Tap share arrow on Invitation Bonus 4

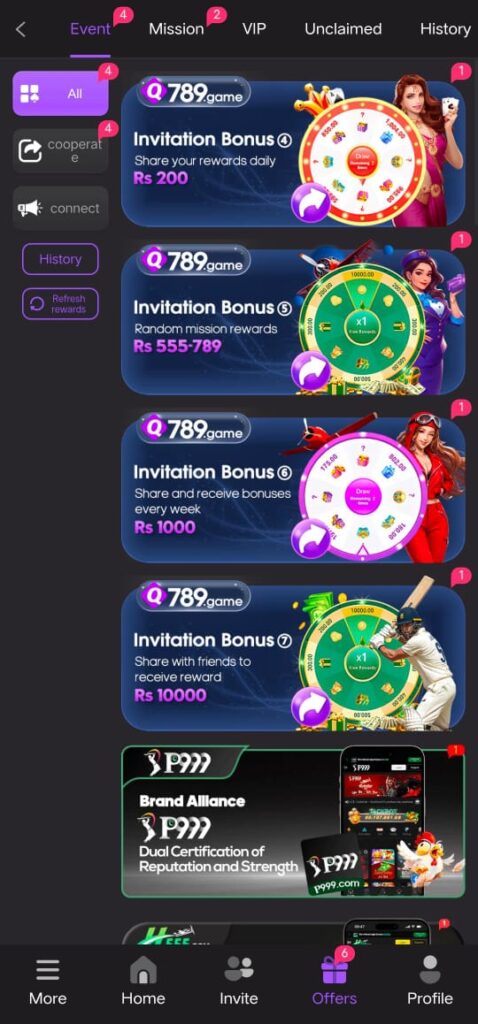coord(311,203)
